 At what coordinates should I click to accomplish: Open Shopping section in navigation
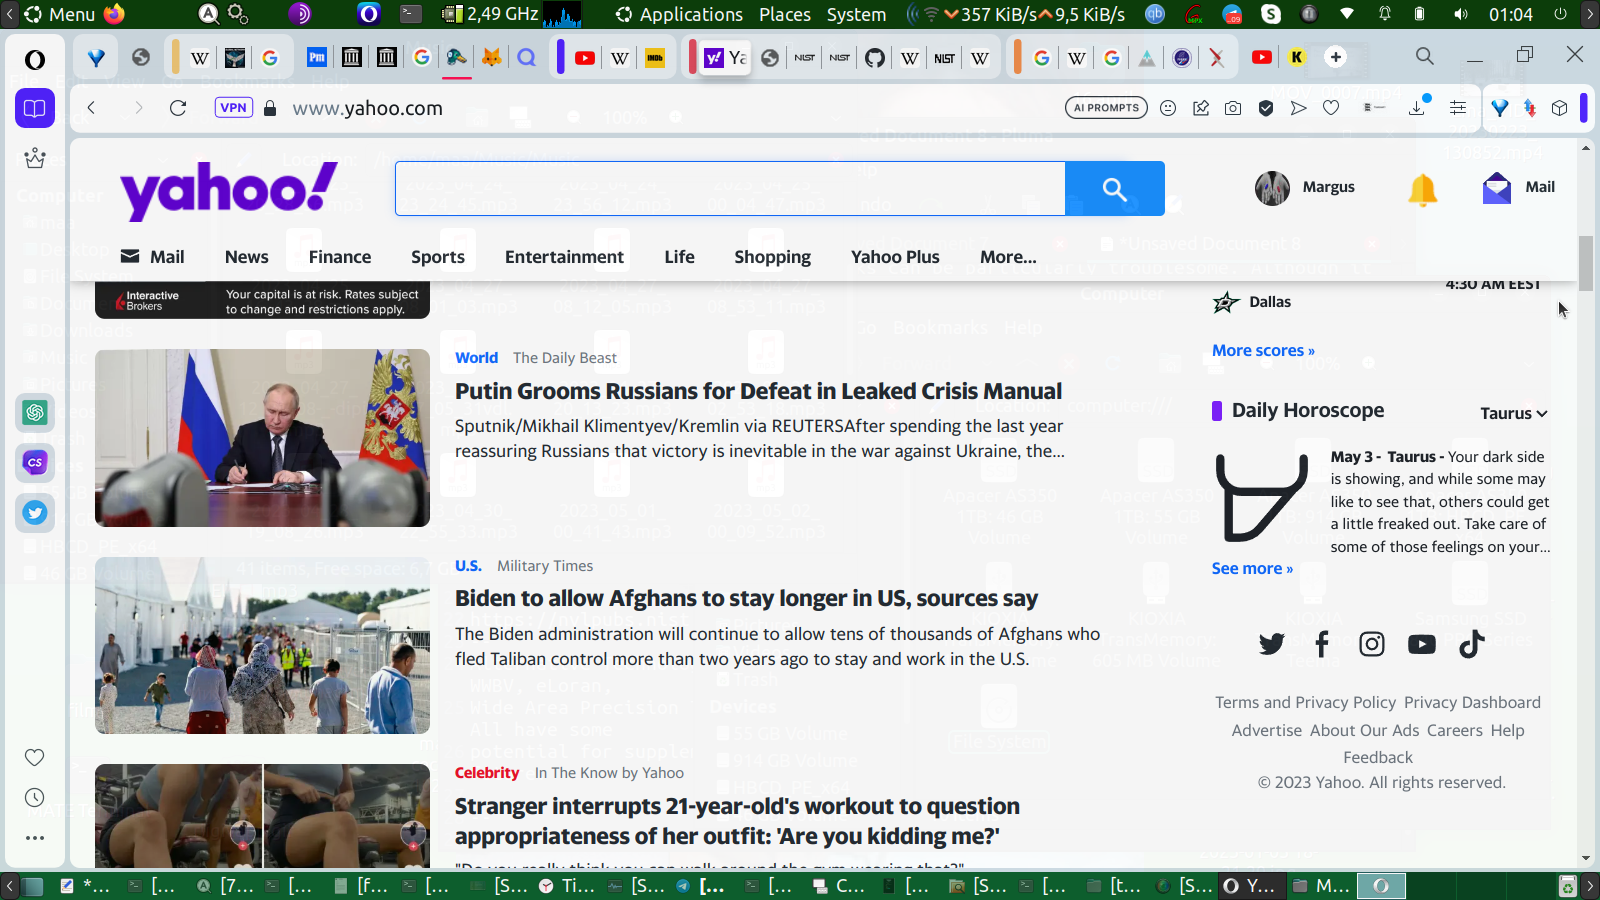[773, 257]
